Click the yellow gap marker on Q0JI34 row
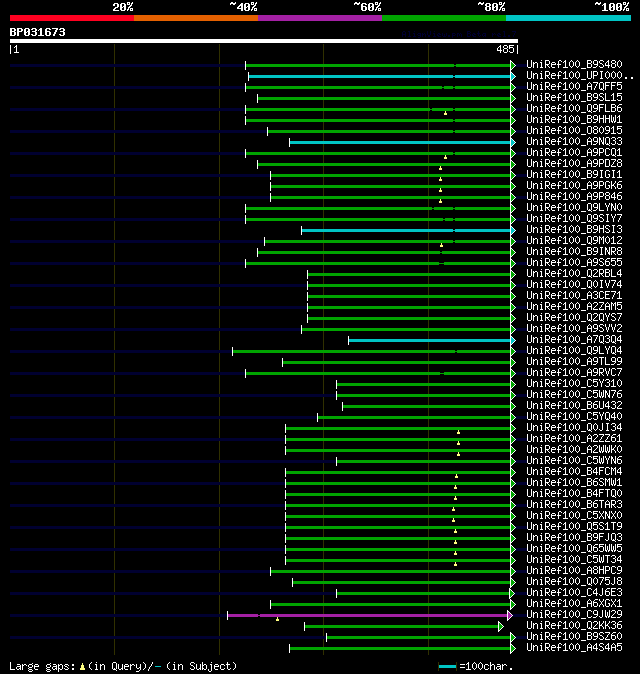Viewport: 640px width, 674px height. (x=459, y=432)
